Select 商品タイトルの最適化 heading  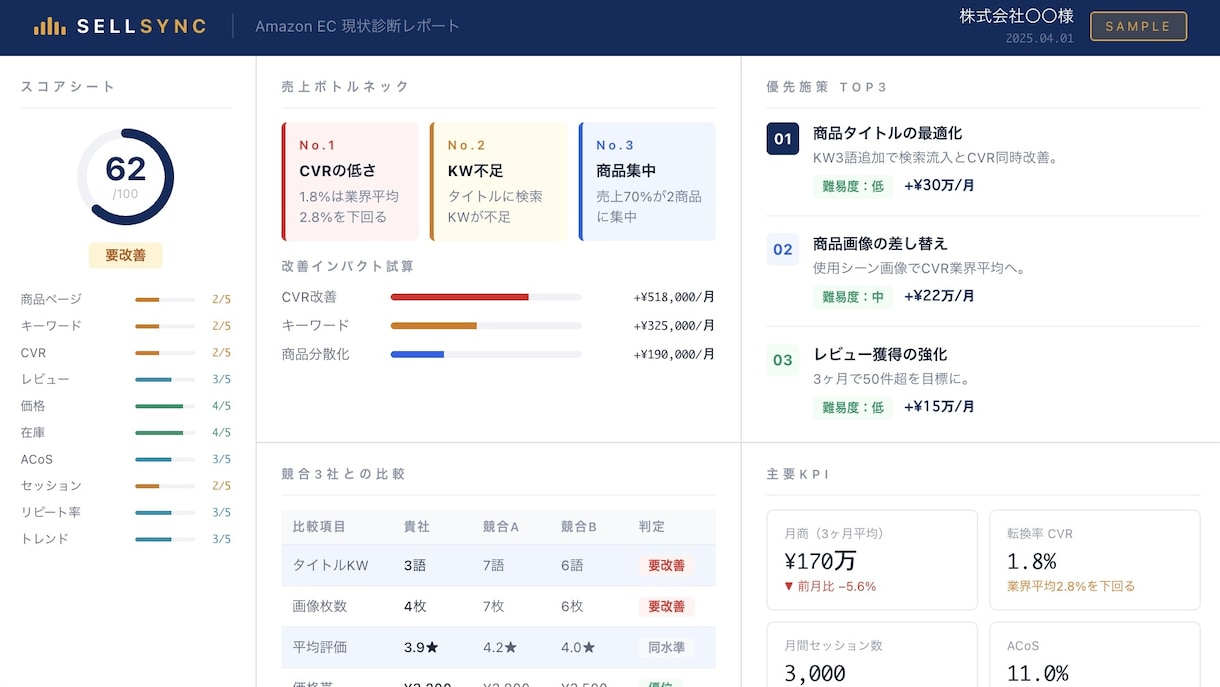click(x=888, y=133)
